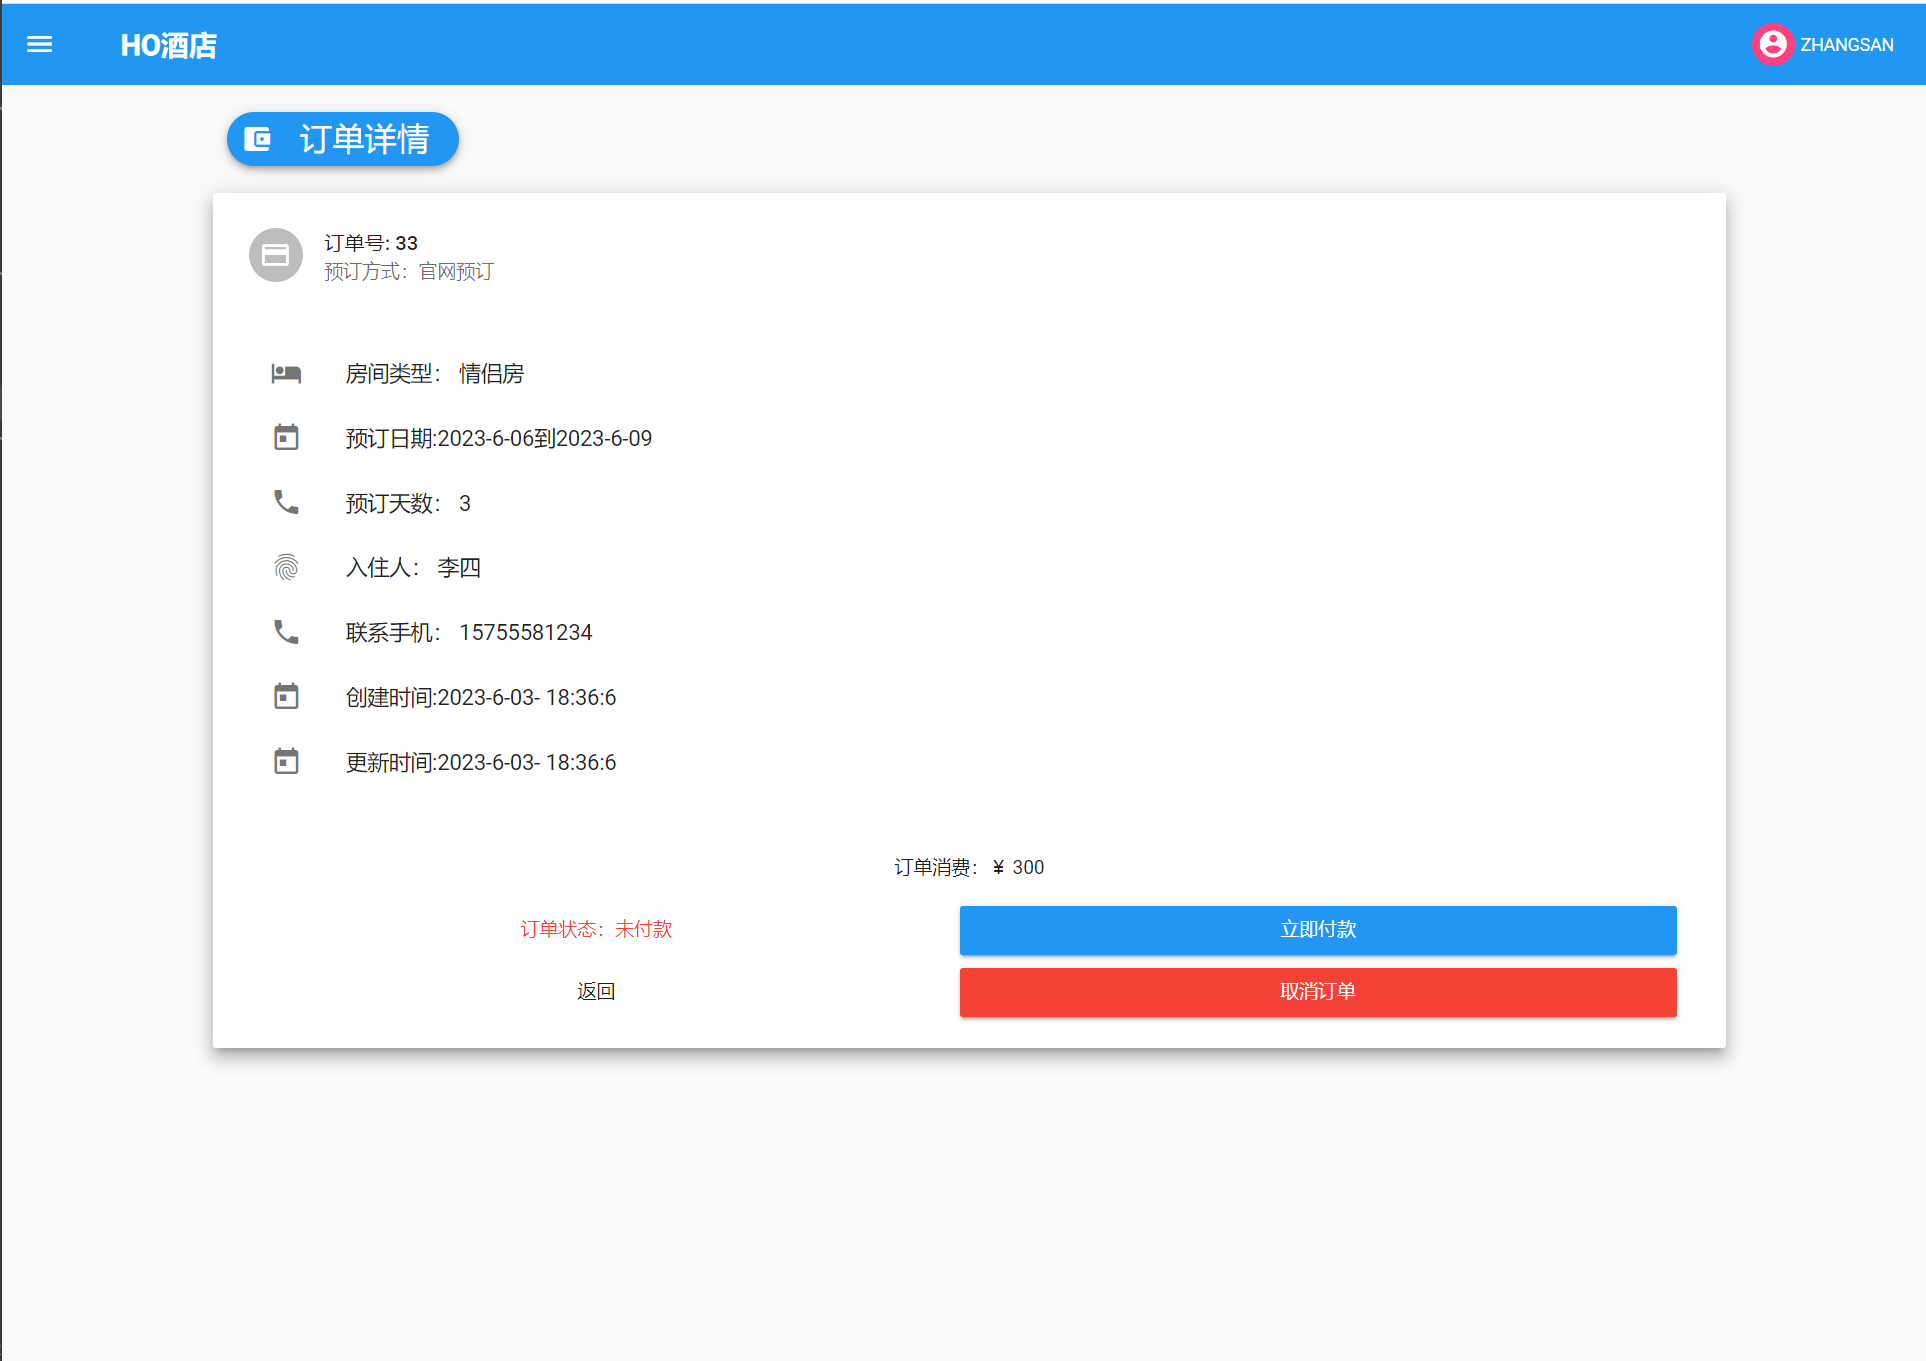Click the calendar icon beside 更新时间

click(x=286, y=761)
